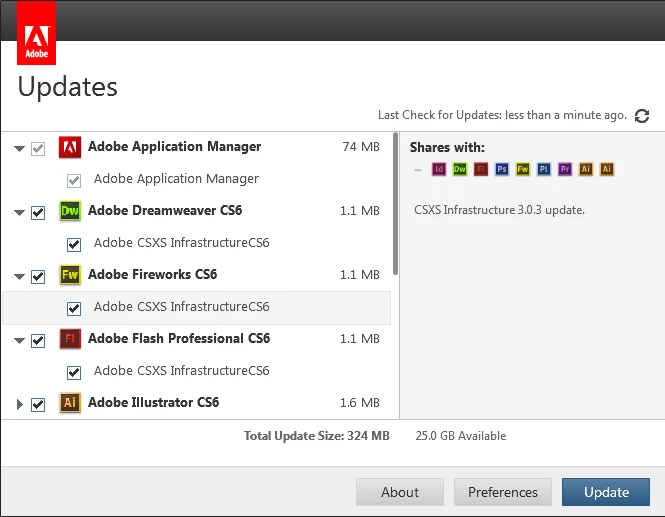Select the 'Adobe Fireworks CS6' row title
The width and height of the screenshot is (665, 517).
[x=152, y=274]
